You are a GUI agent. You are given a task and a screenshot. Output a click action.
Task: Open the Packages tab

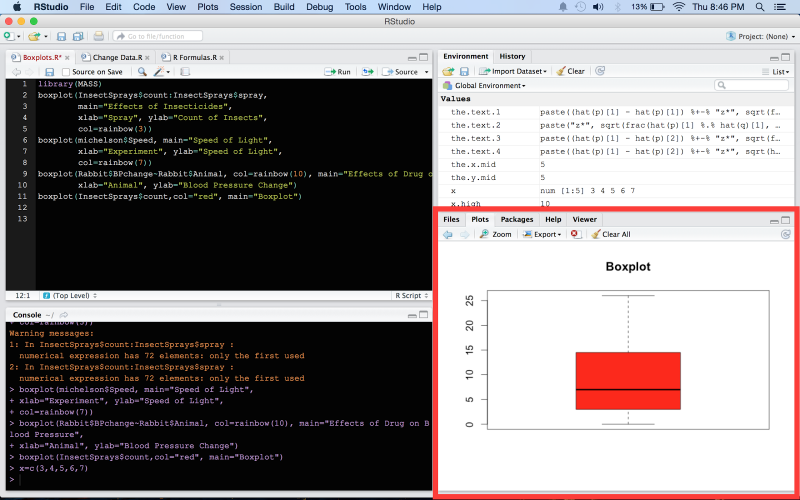(x=516, y=219)
